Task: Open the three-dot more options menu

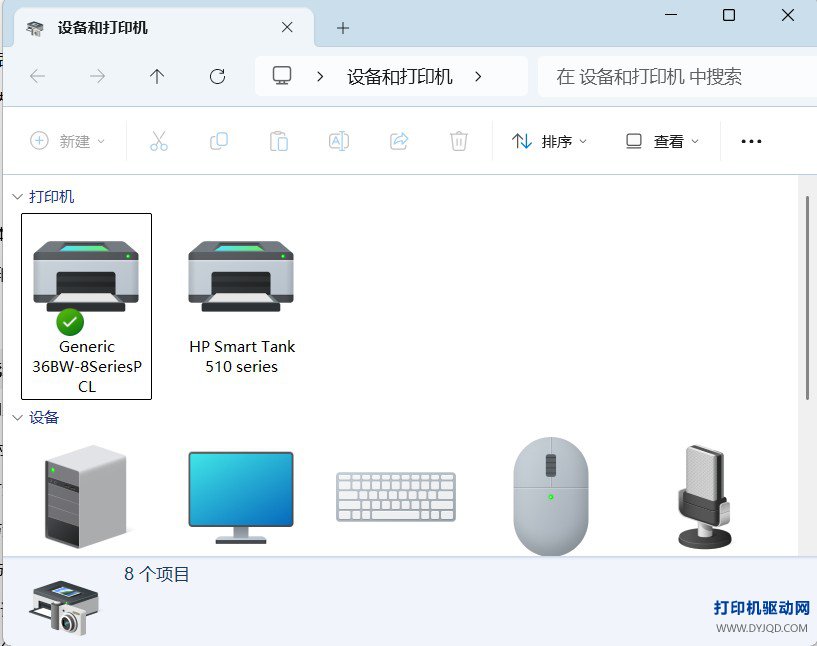Action: (751, 141)
